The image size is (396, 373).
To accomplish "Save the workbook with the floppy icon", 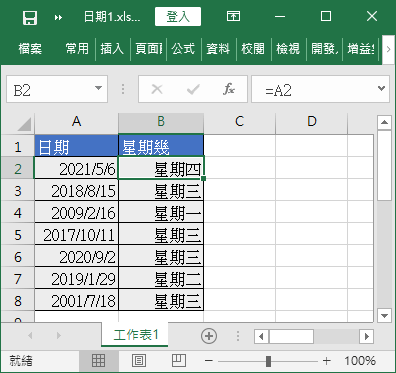I will 30,17.
